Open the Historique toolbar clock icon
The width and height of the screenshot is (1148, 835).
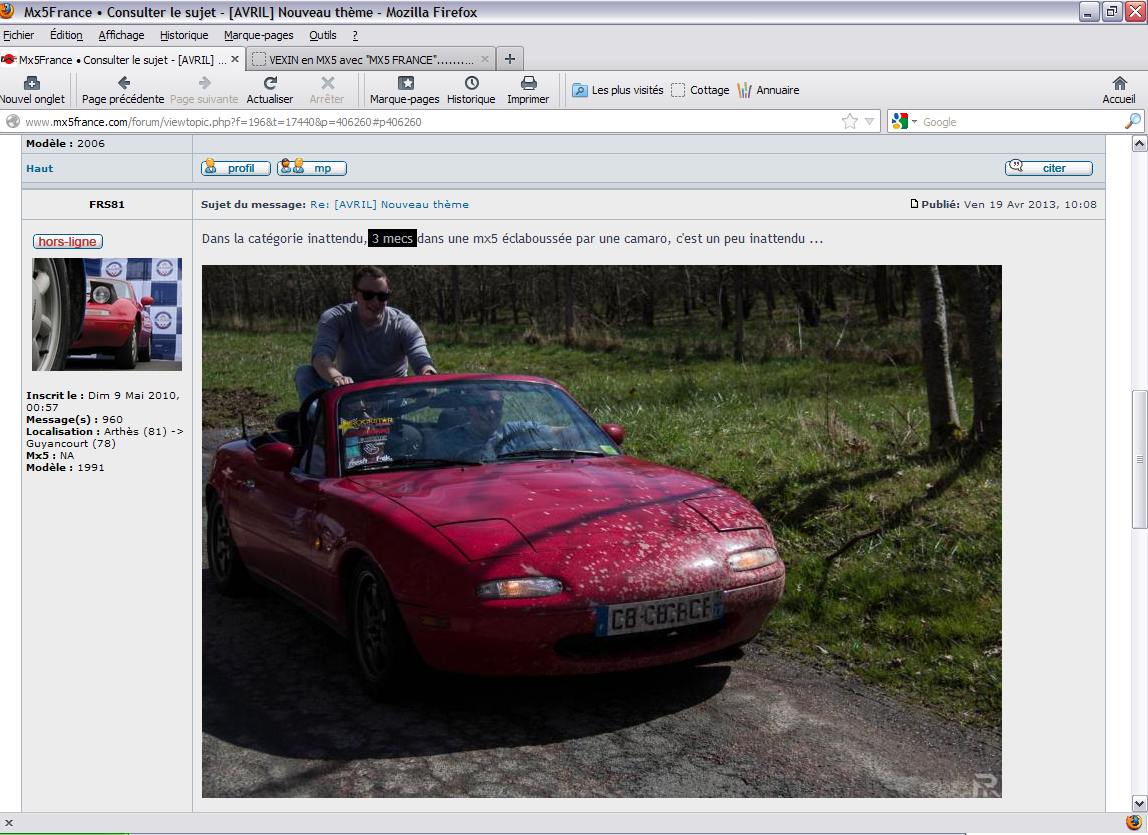tap(472, 83)
